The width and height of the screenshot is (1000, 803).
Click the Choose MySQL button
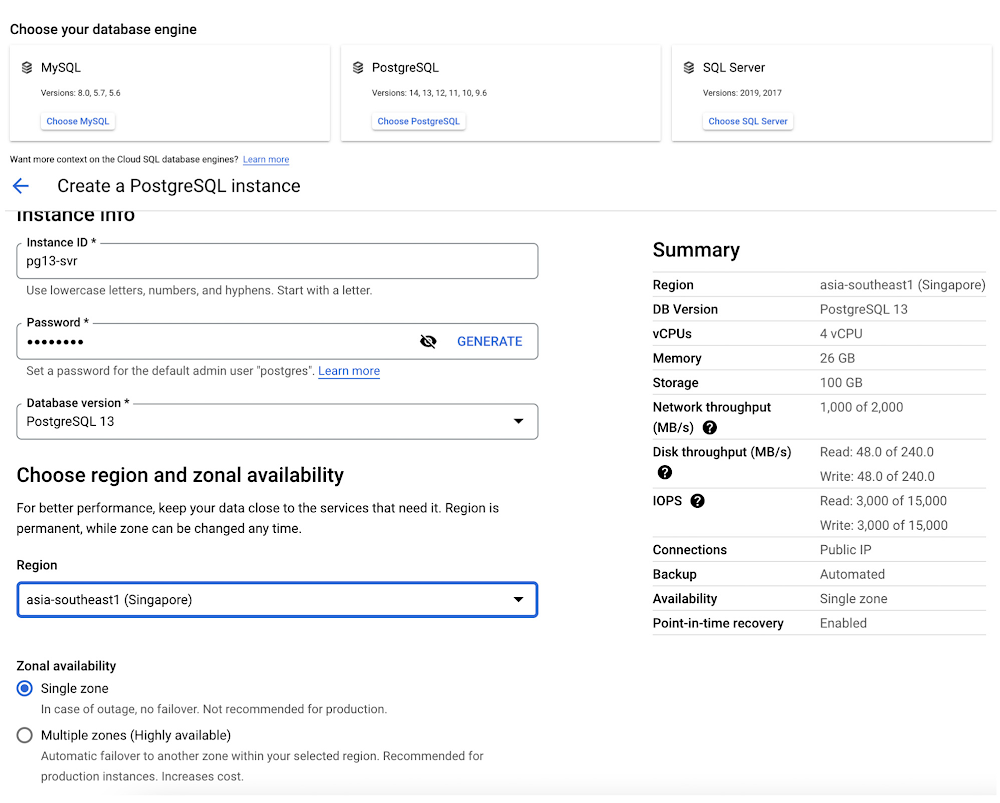[x=78, y=121]
